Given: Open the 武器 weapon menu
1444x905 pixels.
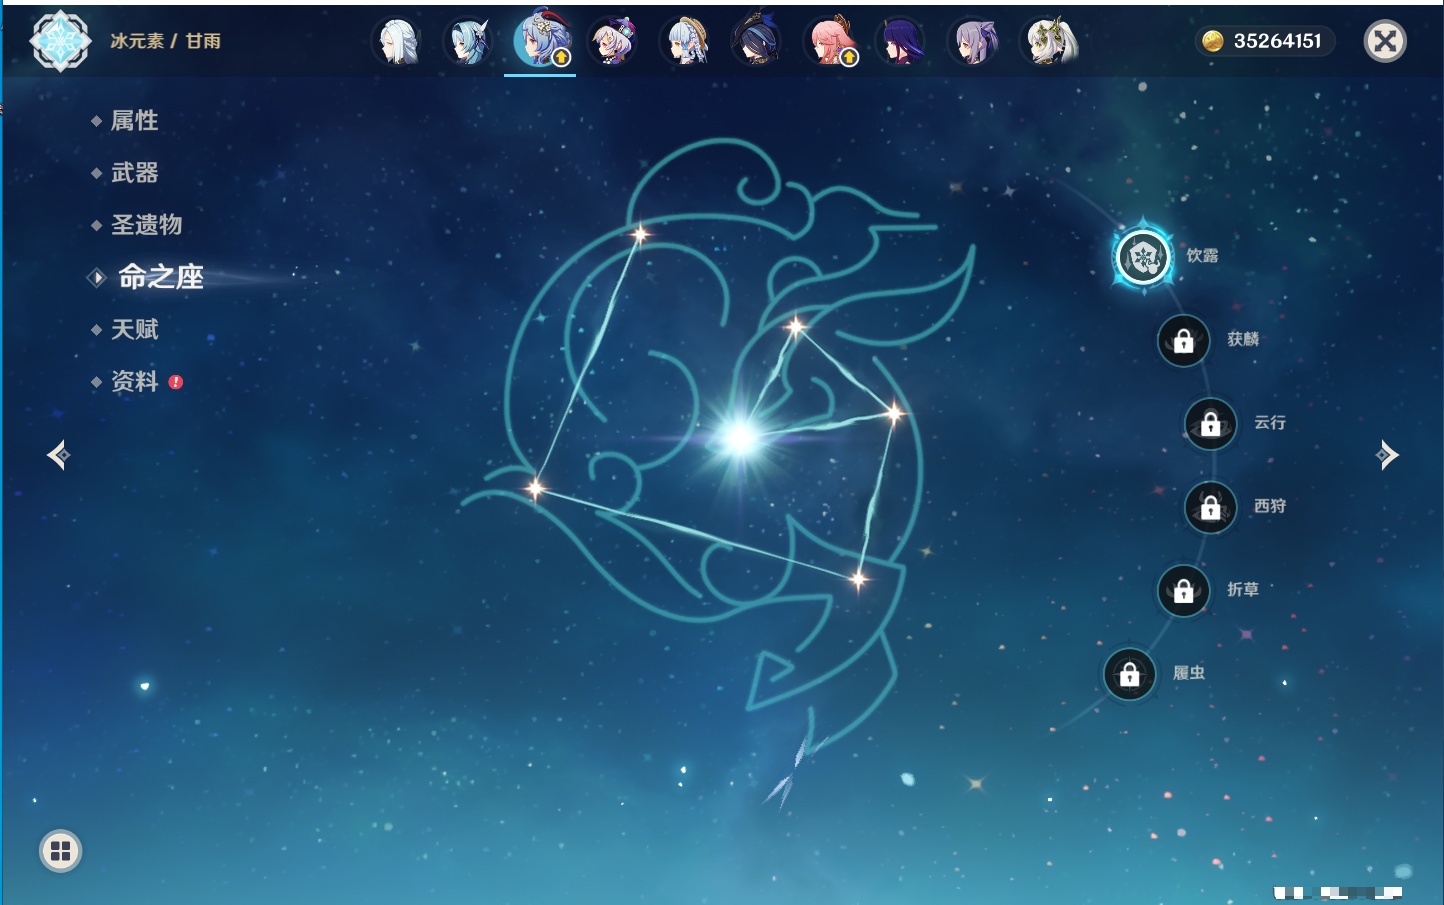Looking at the screenshot, I should (x=134, y=173).
